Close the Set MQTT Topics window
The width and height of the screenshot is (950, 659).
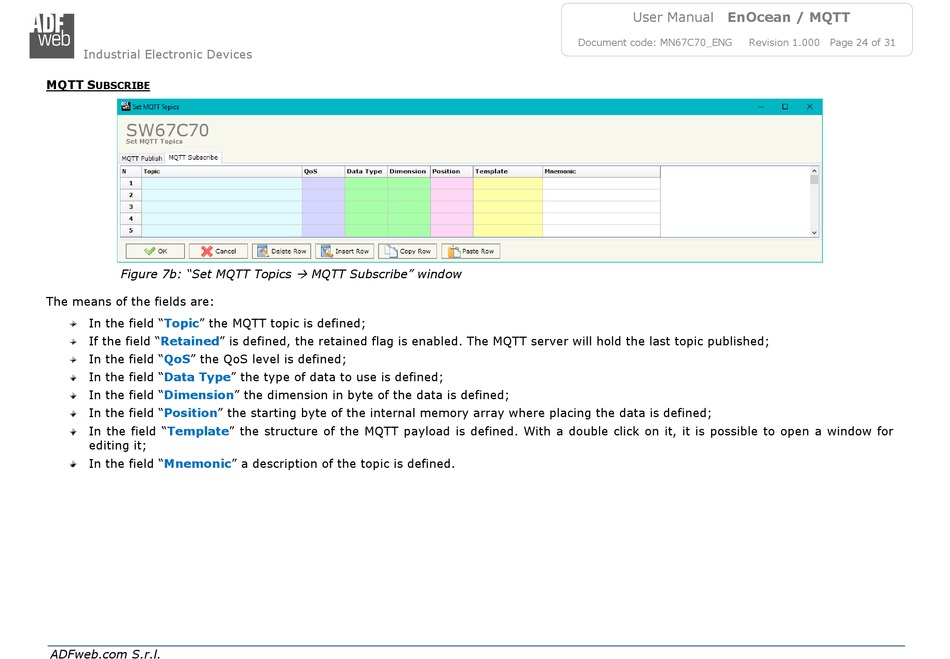(x=809, y=107)
